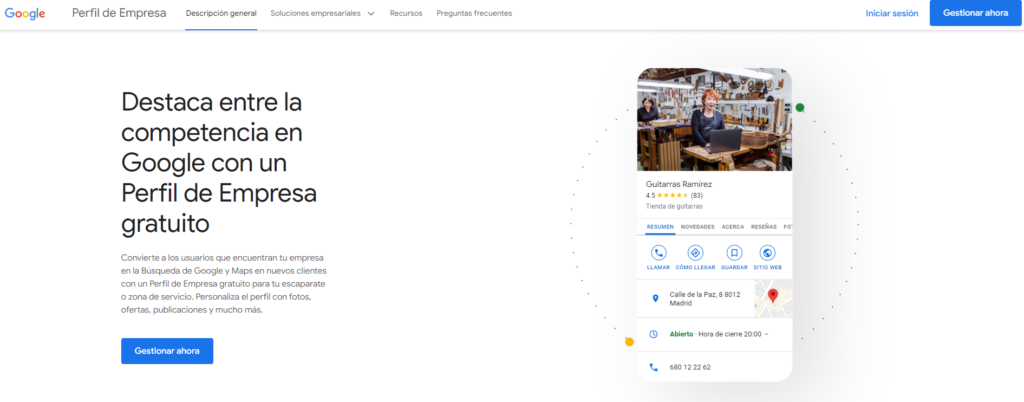
Task: Click the green Abierto status text
Action: tap(681, 334)
